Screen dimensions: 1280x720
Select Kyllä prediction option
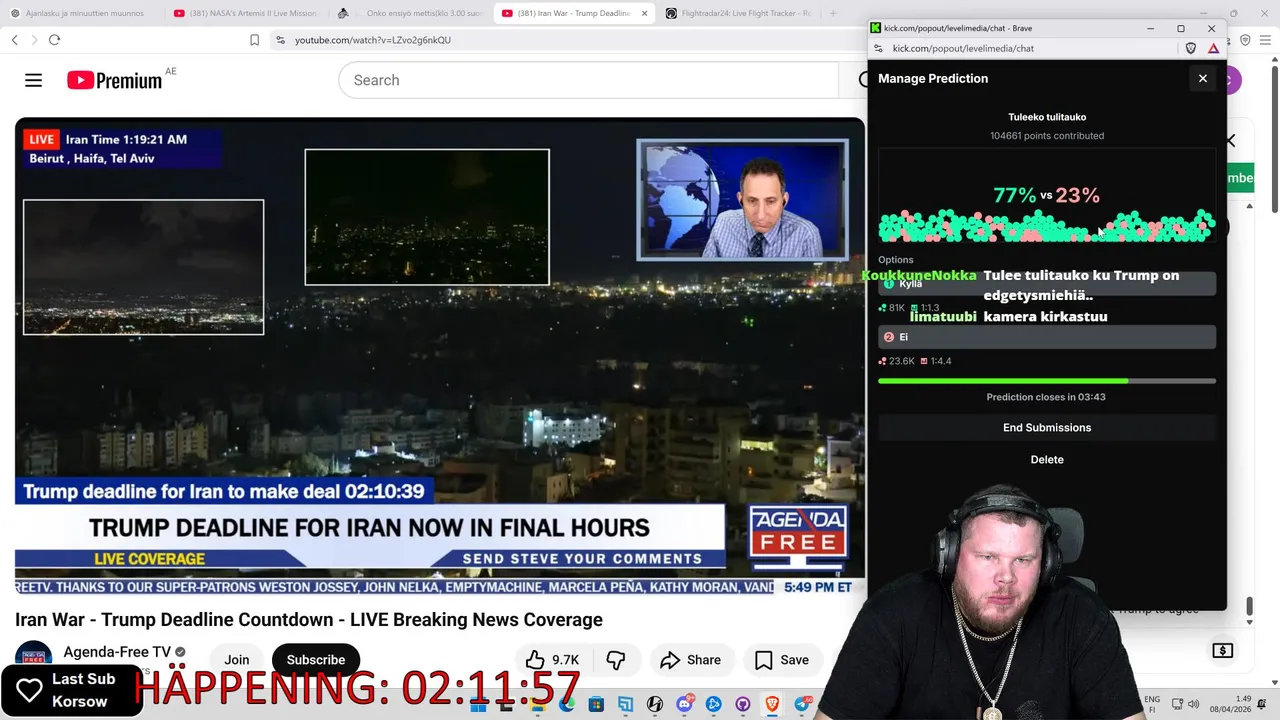[x=1047, y=284]
